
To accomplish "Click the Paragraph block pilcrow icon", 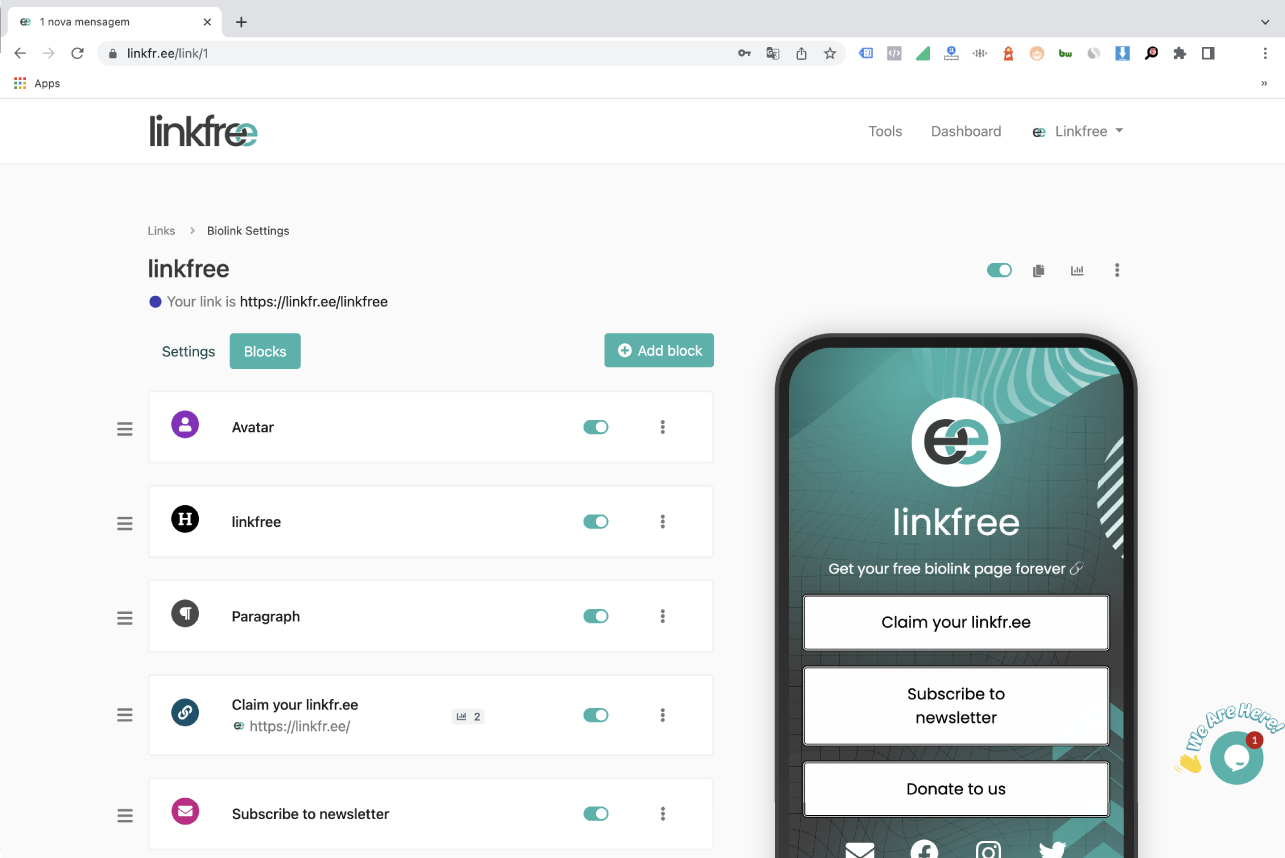I will 185,613.
